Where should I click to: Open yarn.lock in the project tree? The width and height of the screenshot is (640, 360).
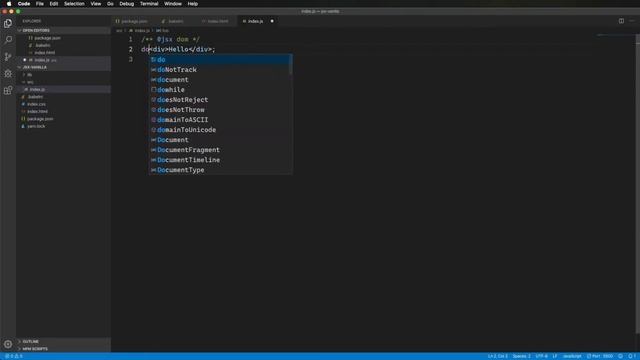coord(63,126)
